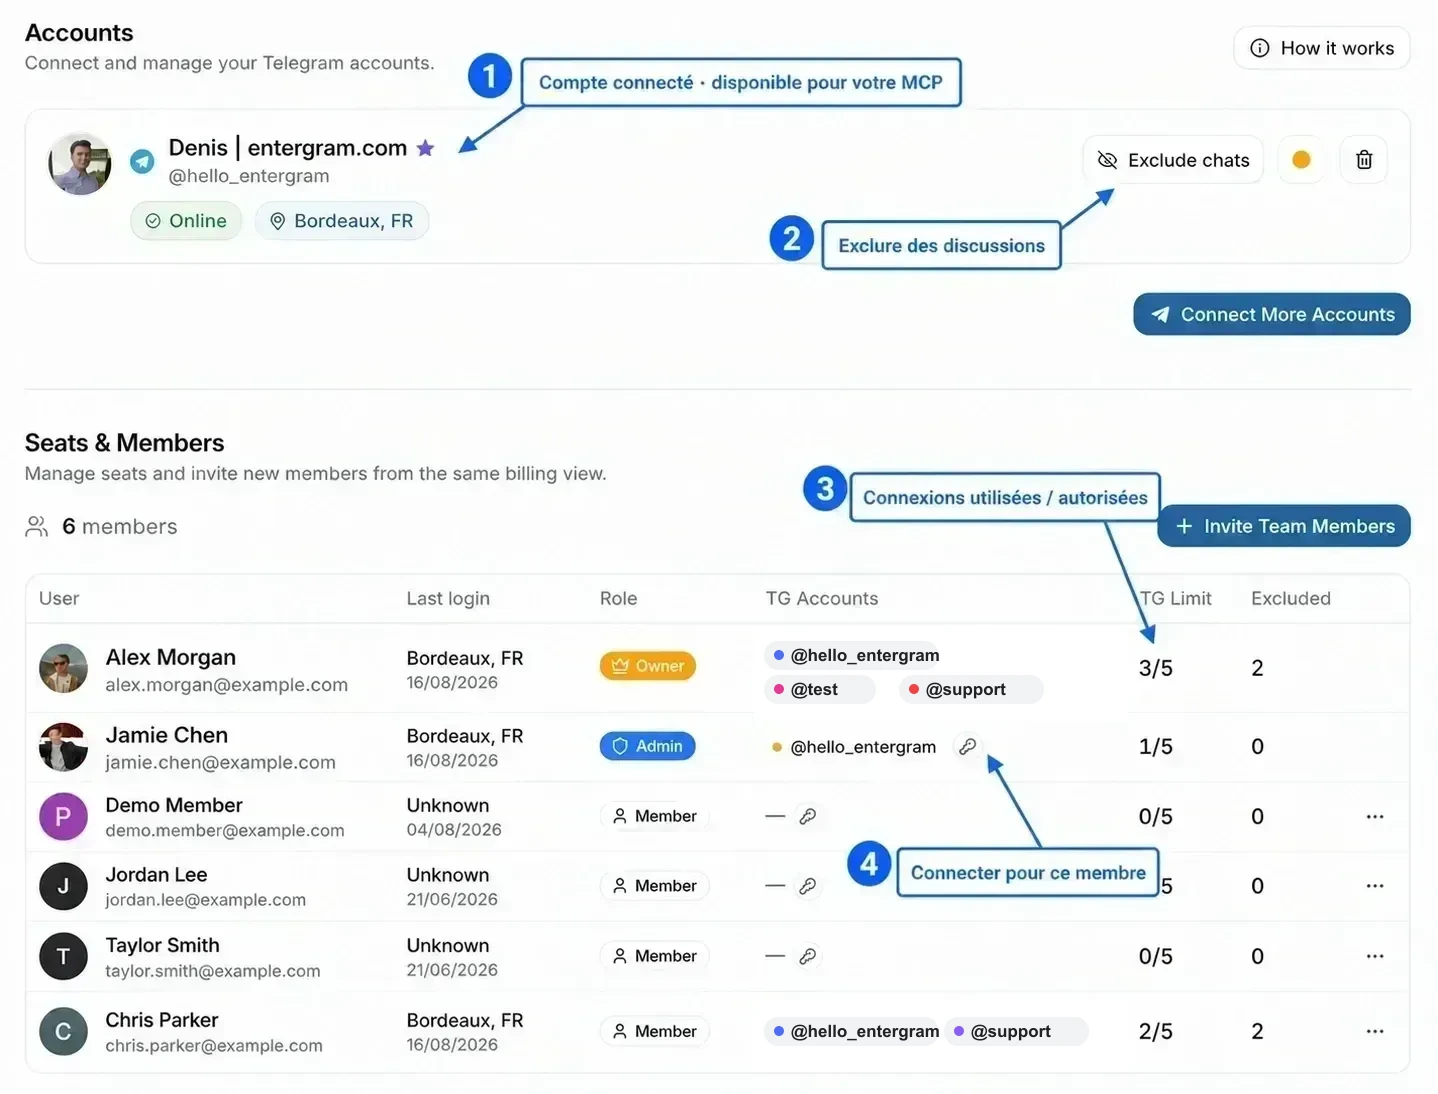The image size is (1438, 1094).
Task: Click link icon in Demo Member row
Action: pos(808,816)
